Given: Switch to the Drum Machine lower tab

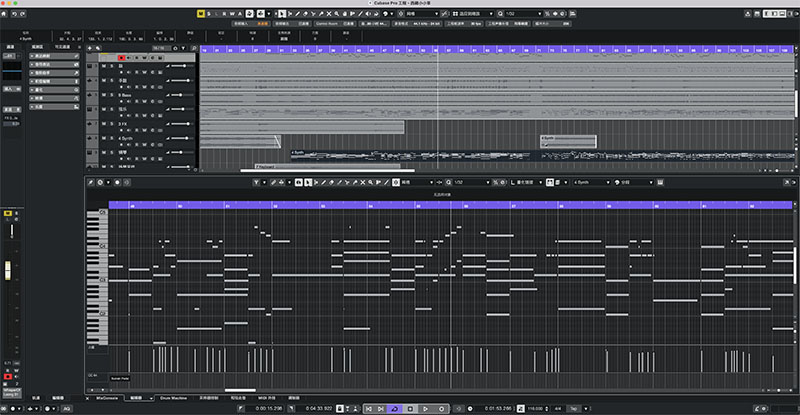Looking at the screenshot, I should pyautogui.click(x=173, y=398).
